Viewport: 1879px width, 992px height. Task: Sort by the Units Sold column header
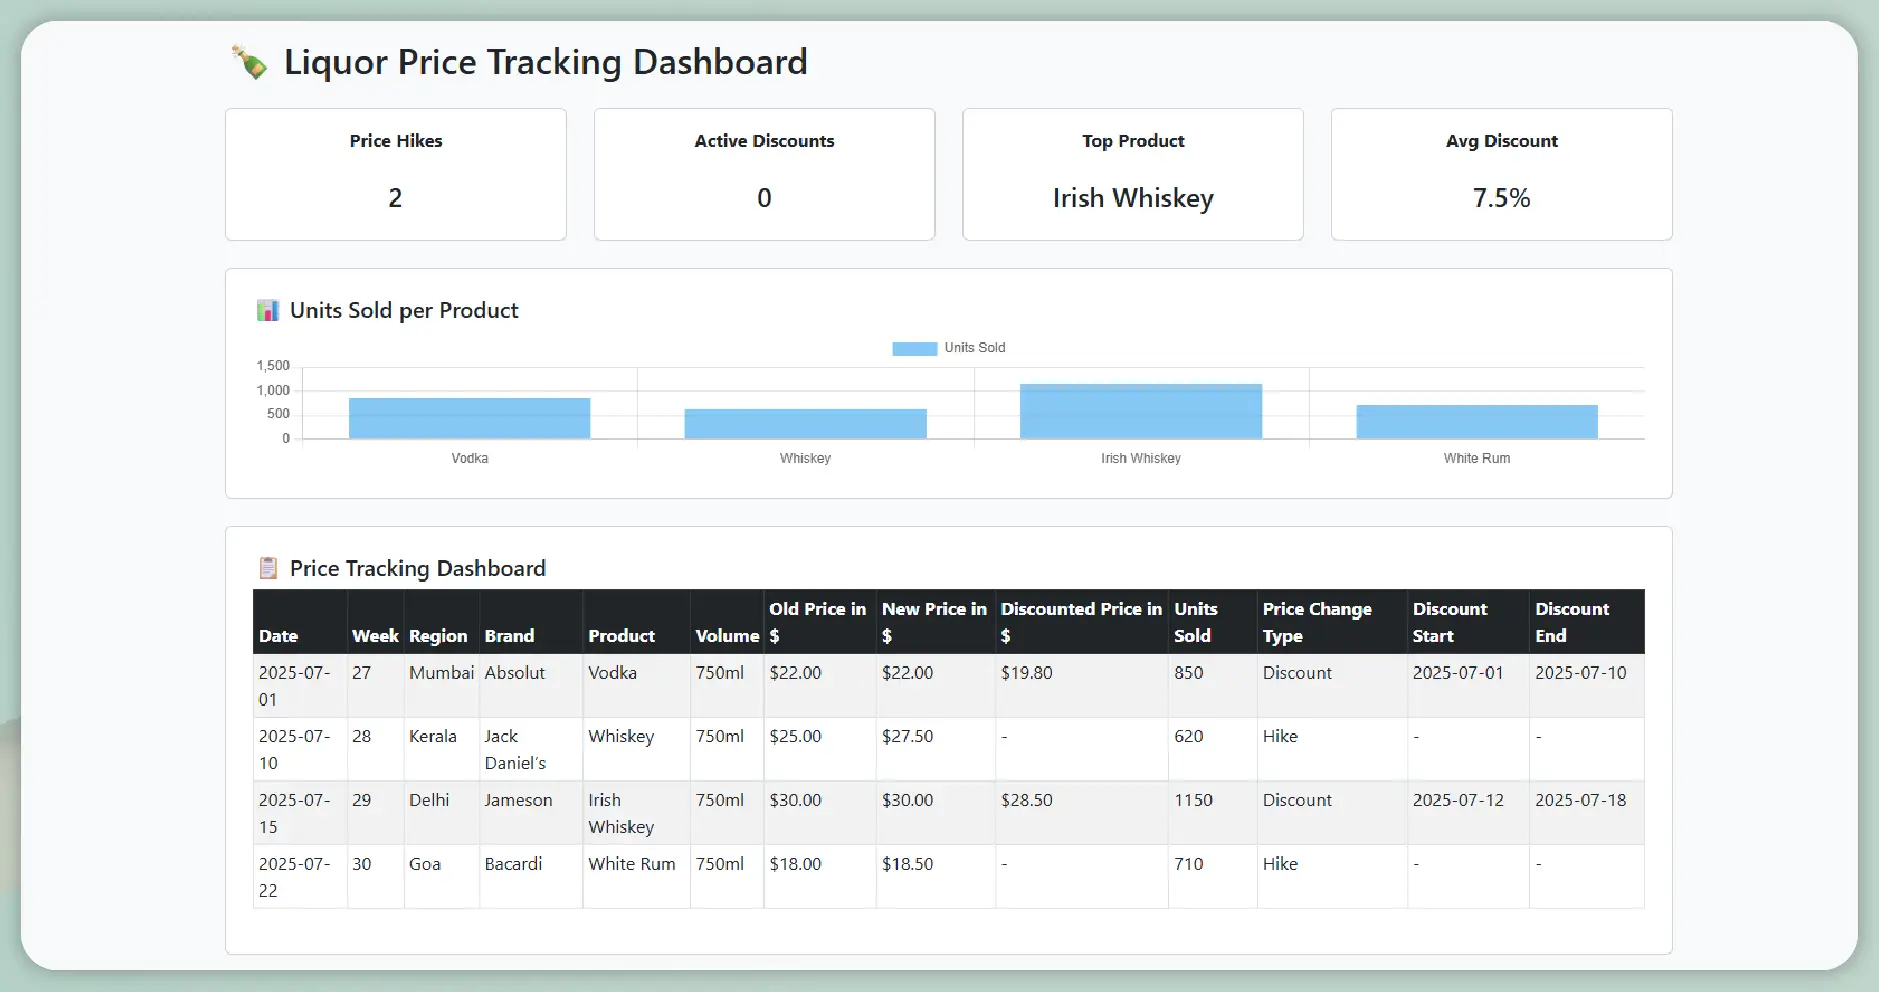(x=1196, y=622)
